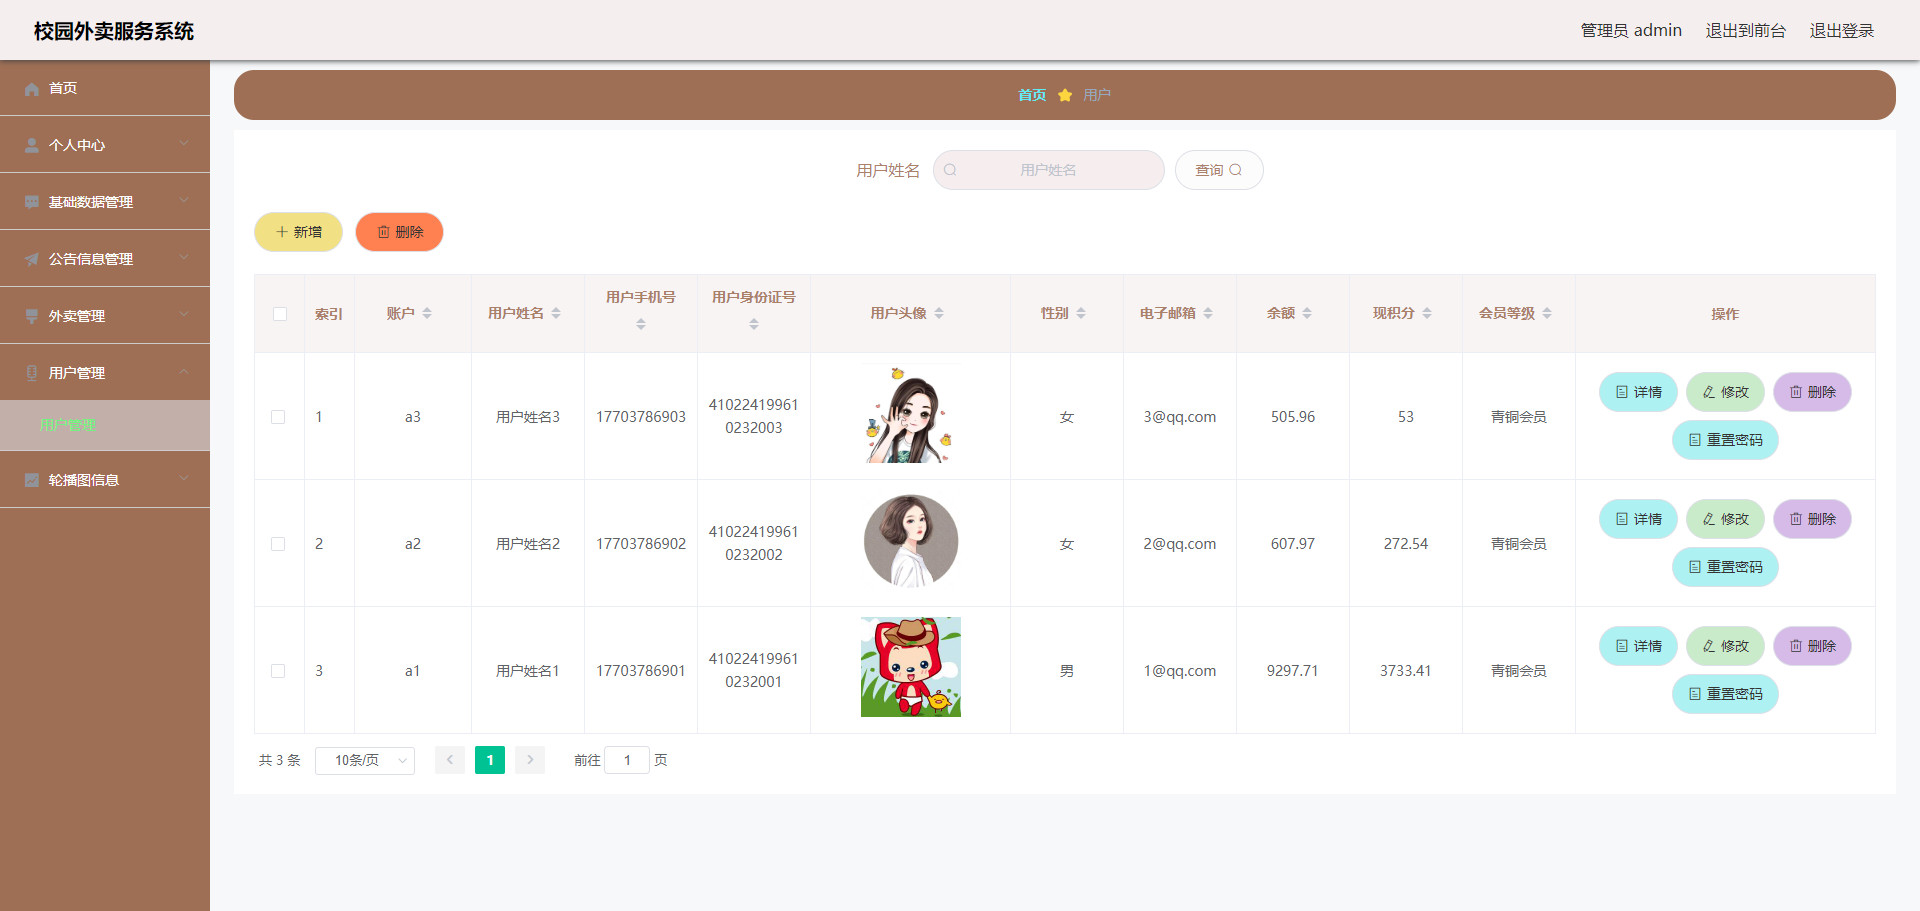The height and width of the screenshot is (911, 1920).
Task: Go to previous page arrow
Action: [450, 761]
